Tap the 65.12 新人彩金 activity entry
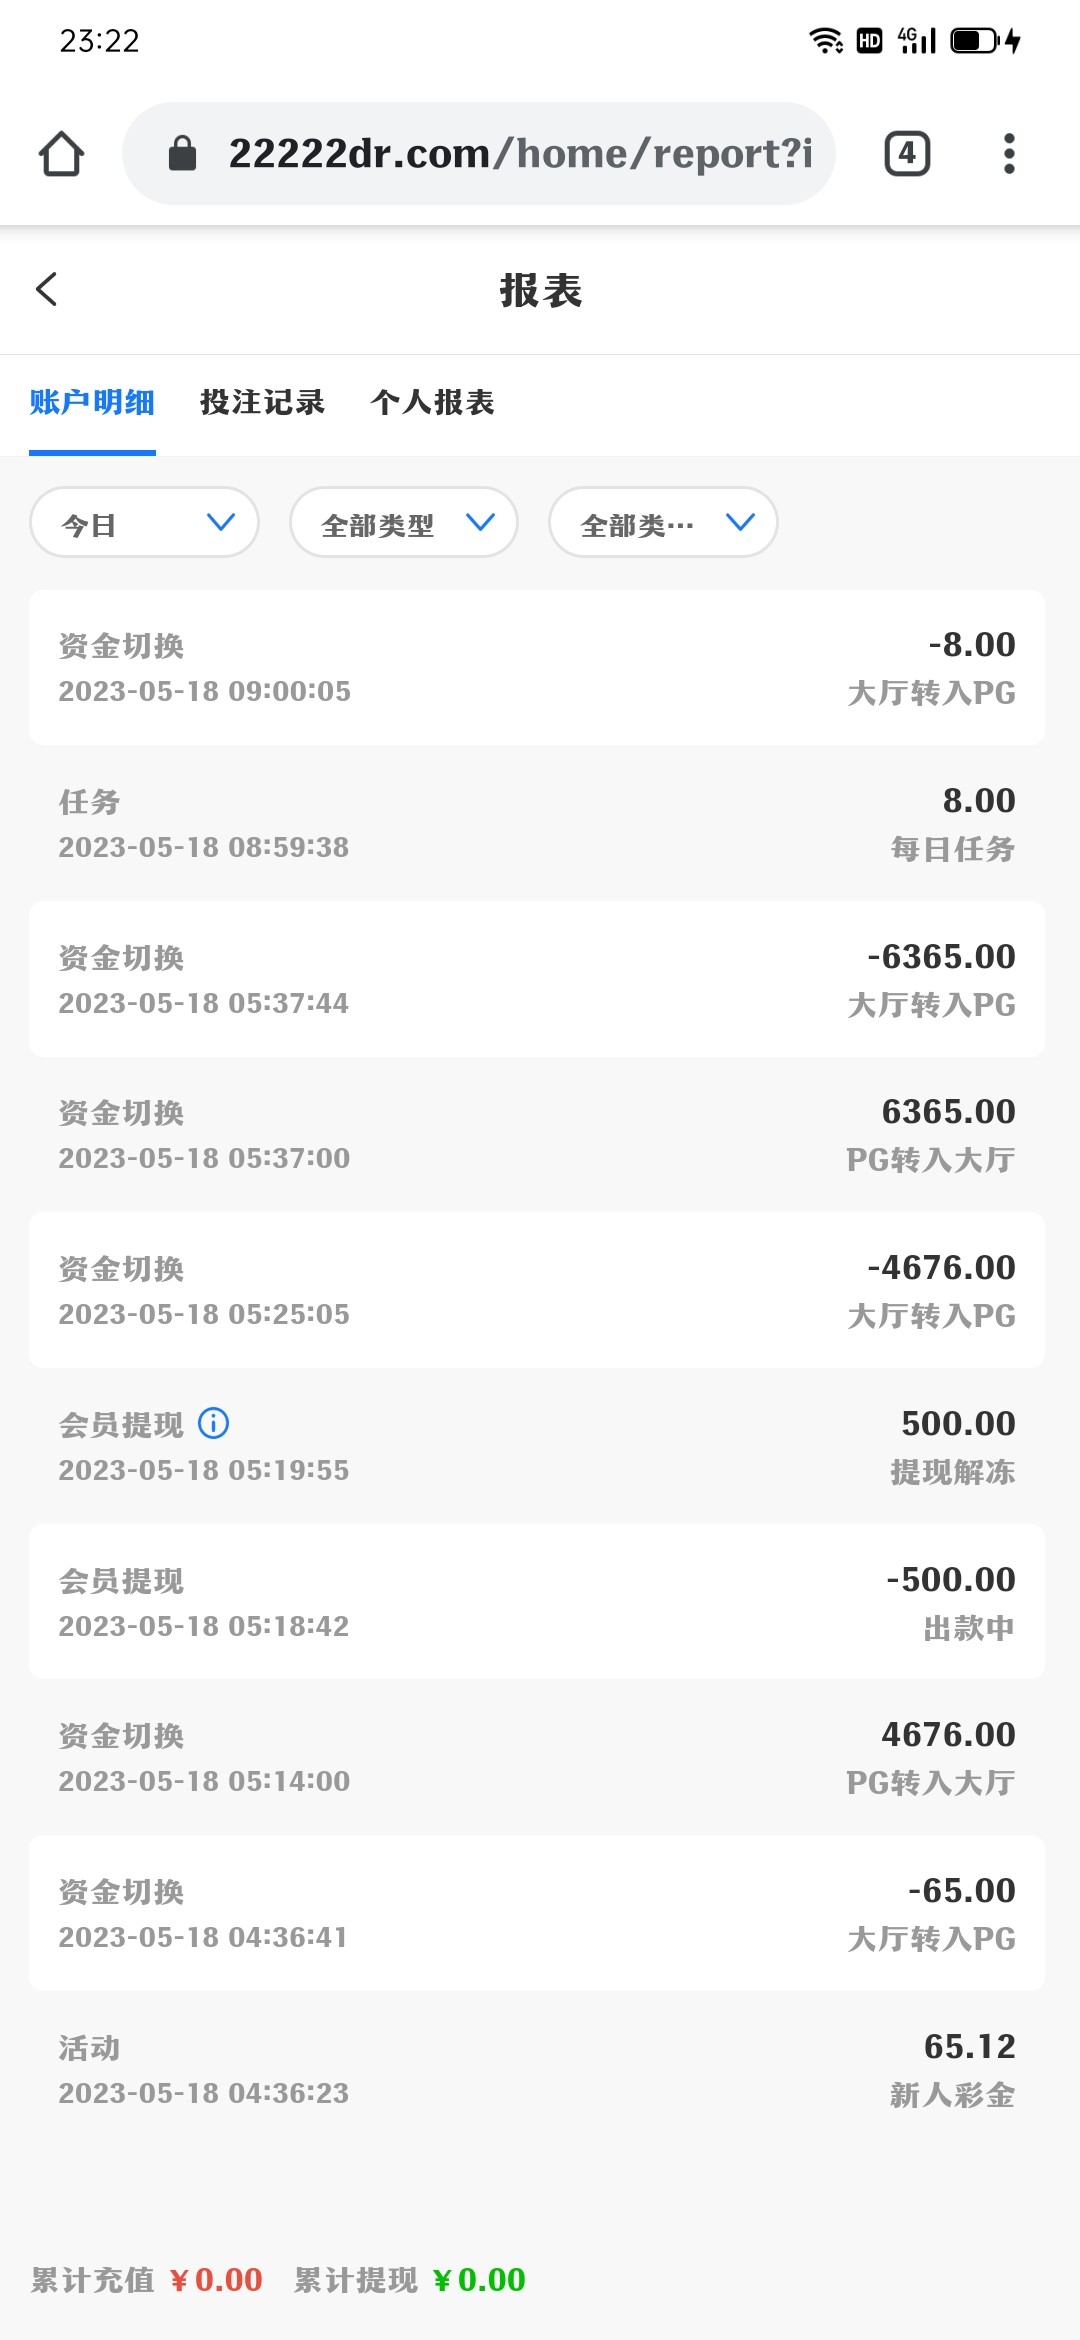Viewport: 1080px width, 2340px height. coord(537,2069)
